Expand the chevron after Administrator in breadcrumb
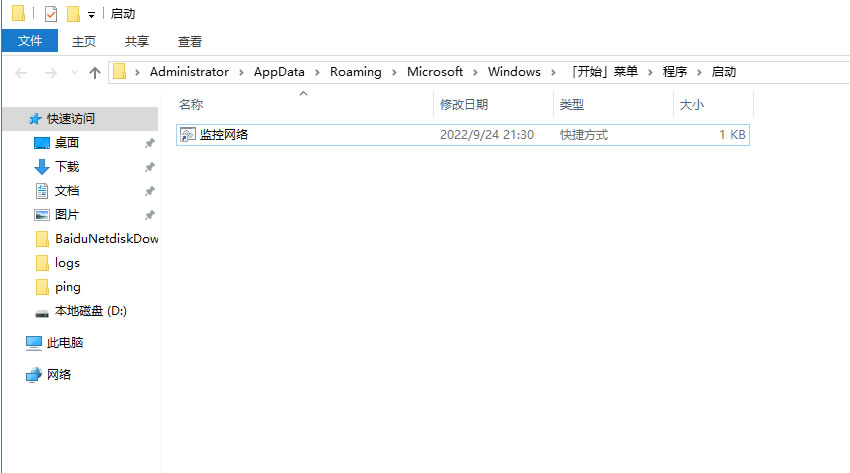The height and width of the screenshot is (473, 850). (241, 72)
